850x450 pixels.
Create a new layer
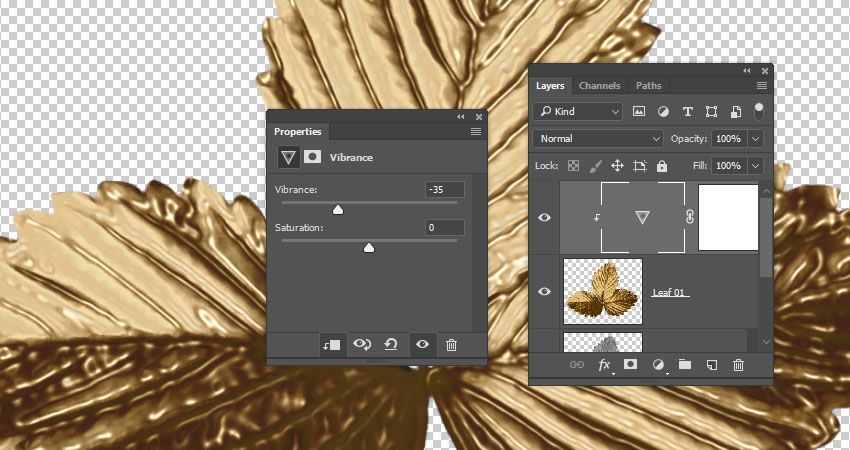(712, 365)
